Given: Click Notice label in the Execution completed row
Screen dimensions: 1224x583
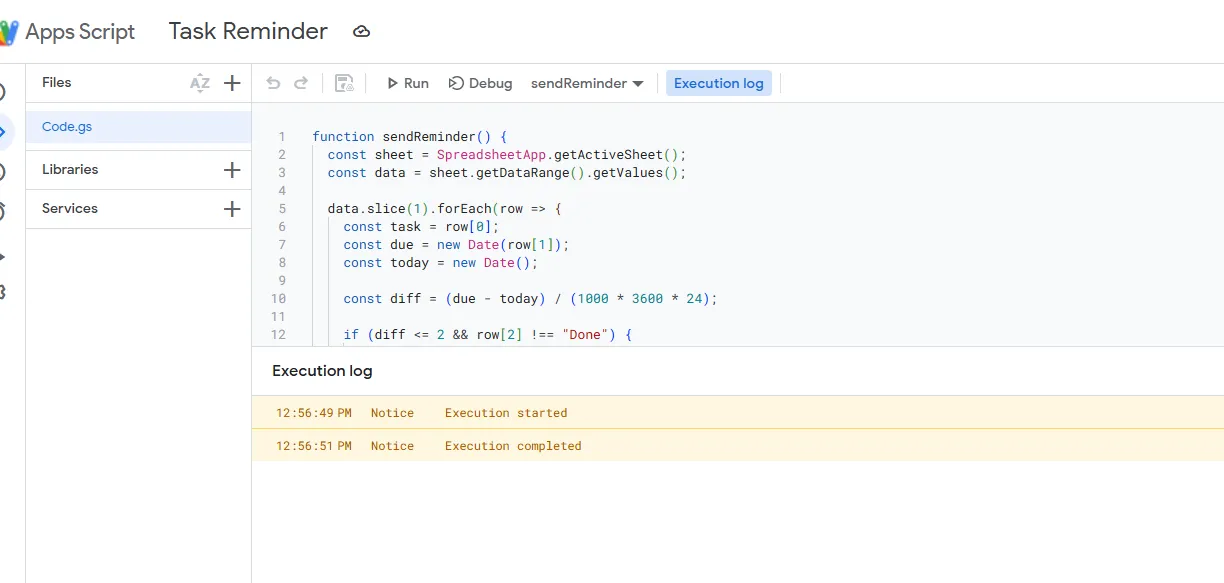Looking at the screenshot, I should [x=392, y=446].
